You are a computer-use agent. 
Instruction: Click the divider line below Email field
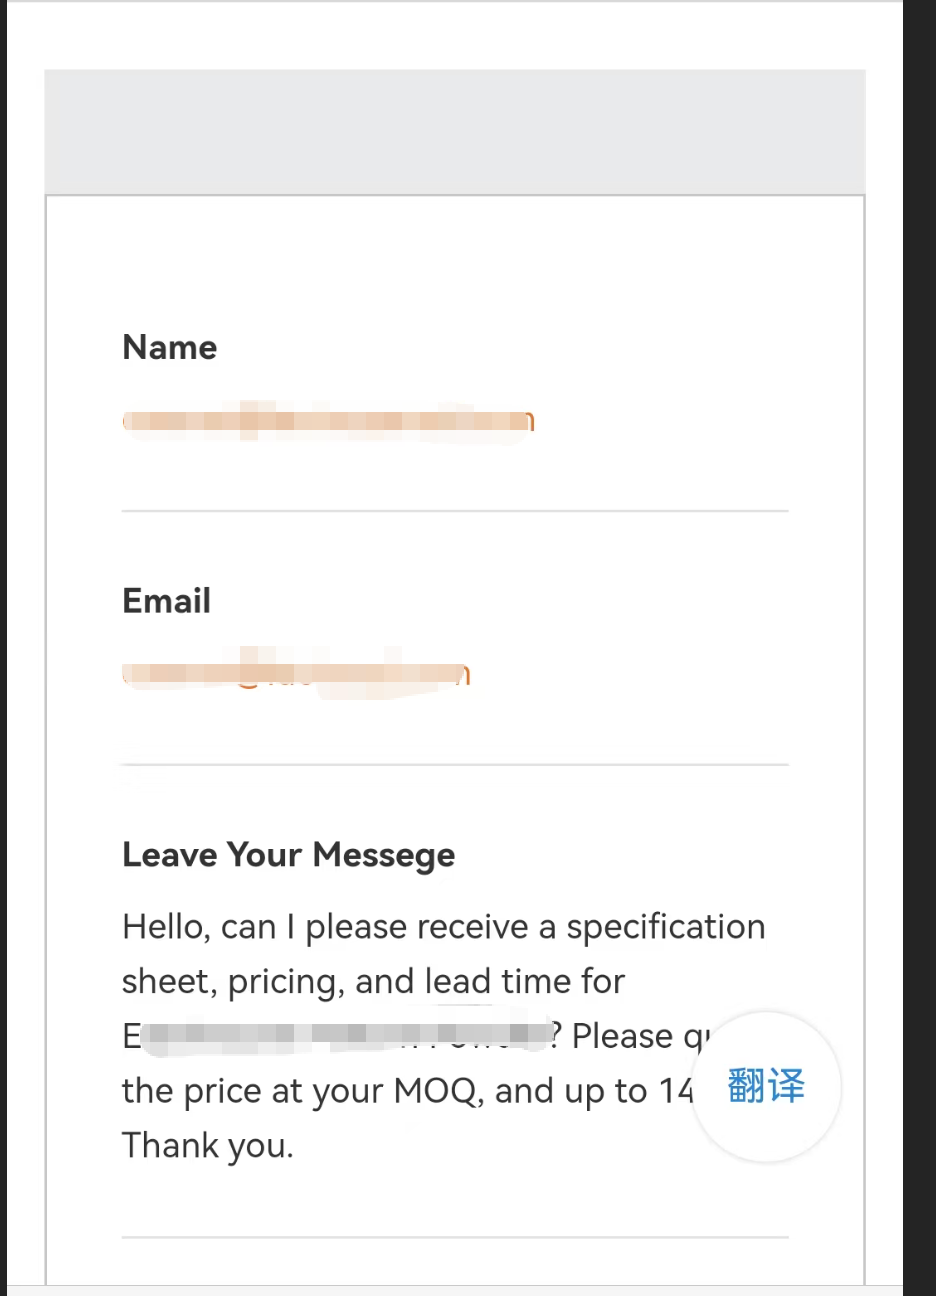tap(454, 765)
